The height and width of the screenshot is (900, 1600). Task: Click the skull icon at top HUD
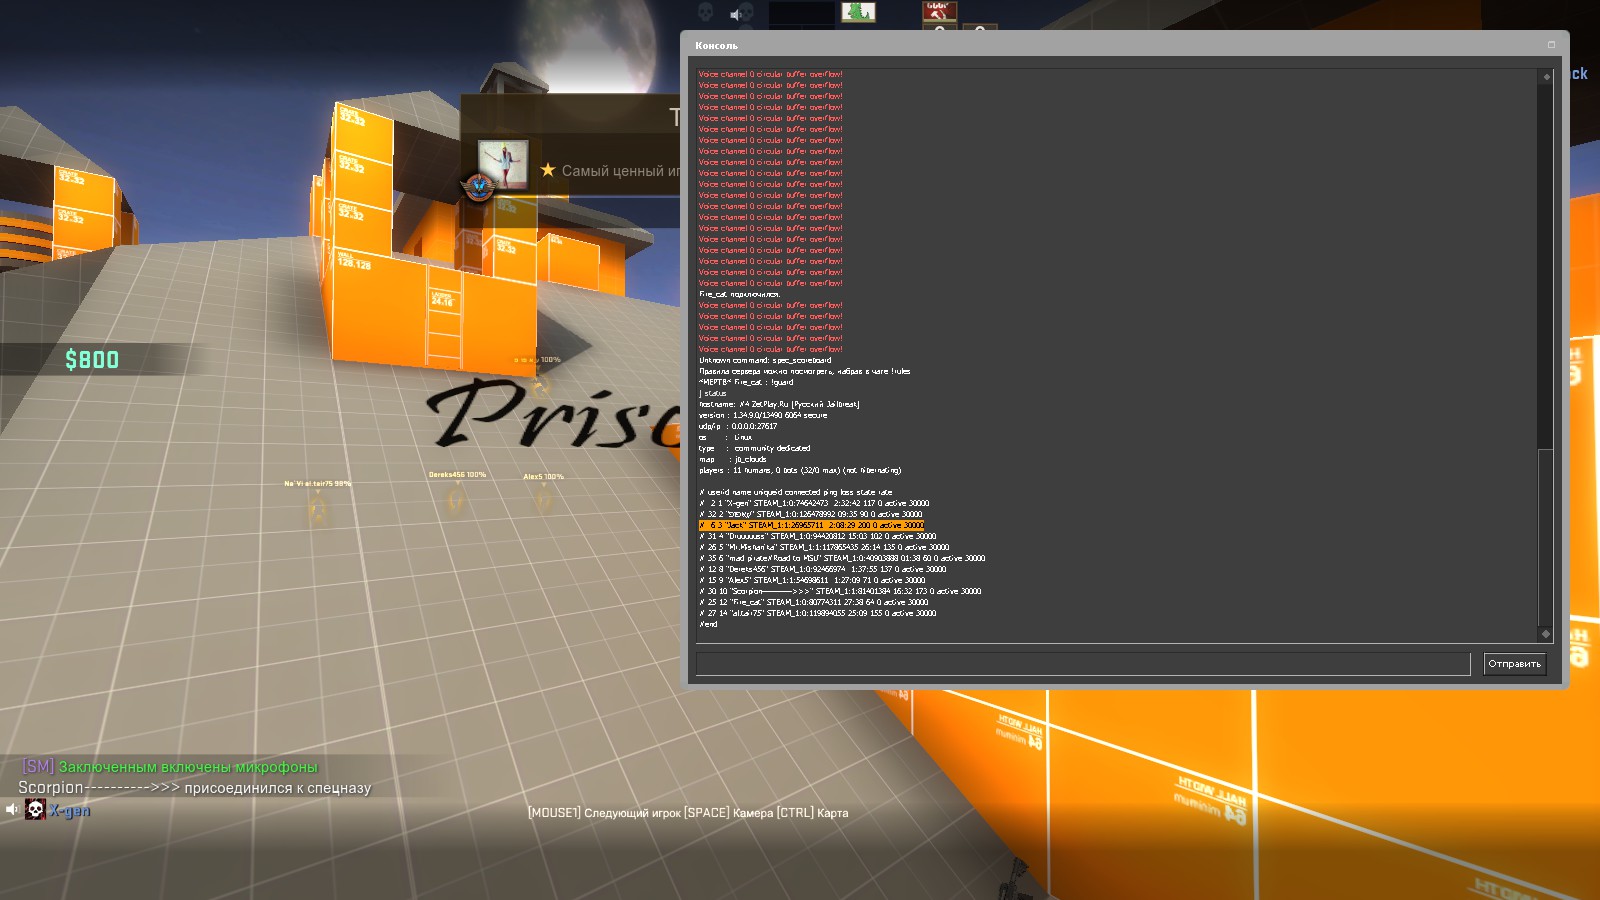tap(705, 12)
